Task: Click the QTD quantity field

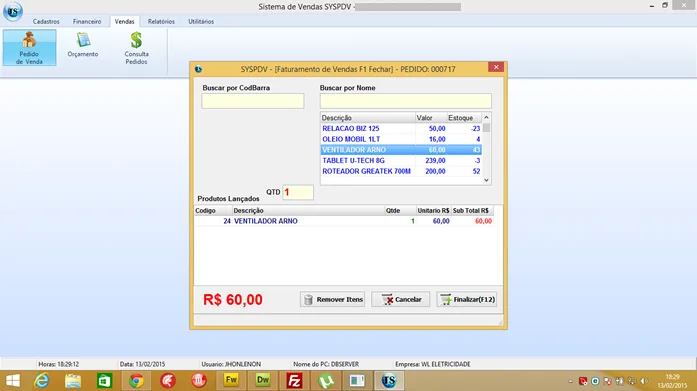Action: pos(298,192)
